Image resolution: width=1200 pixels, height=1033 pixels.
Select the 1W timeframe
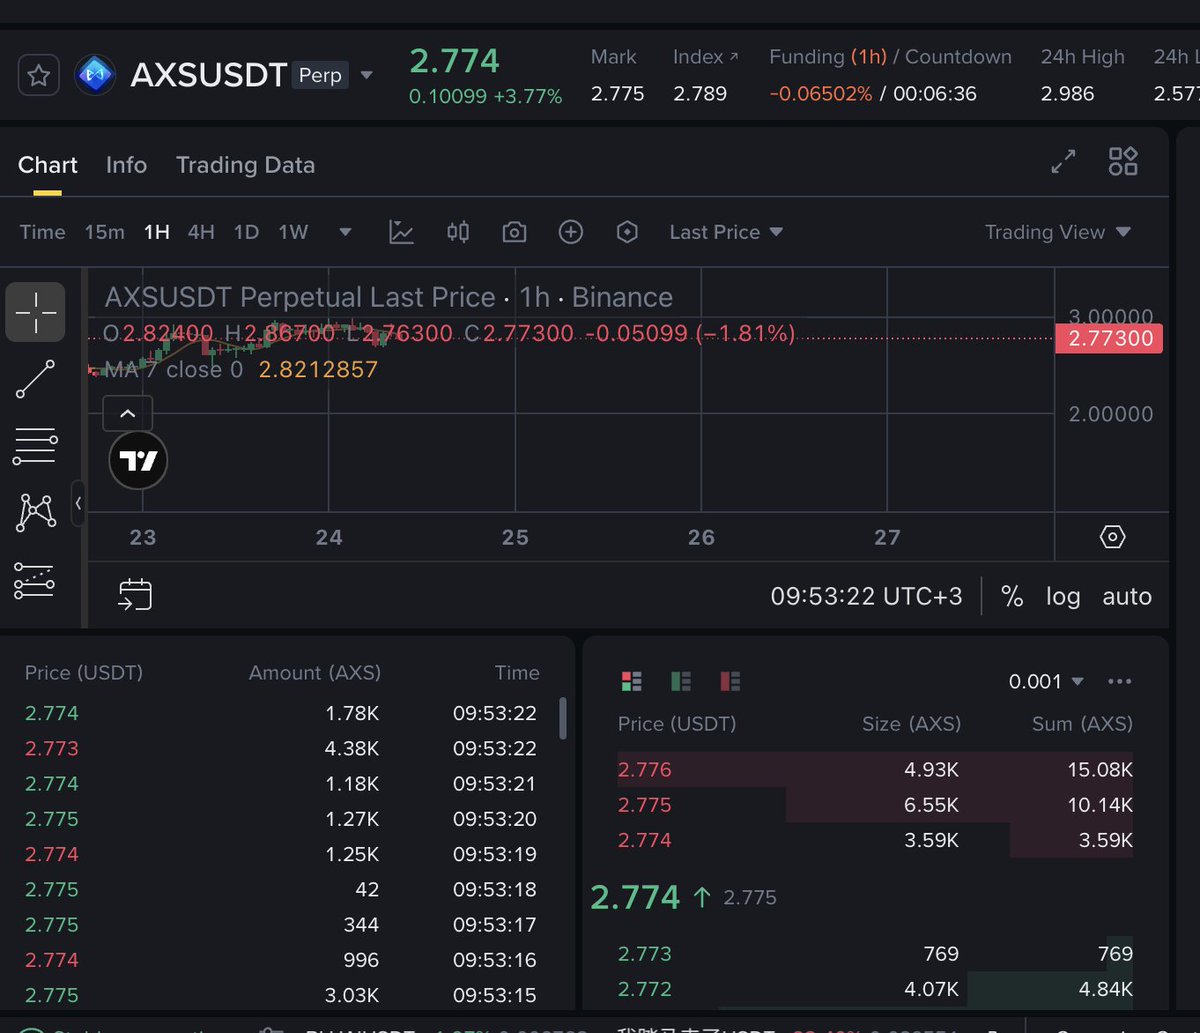293,232
